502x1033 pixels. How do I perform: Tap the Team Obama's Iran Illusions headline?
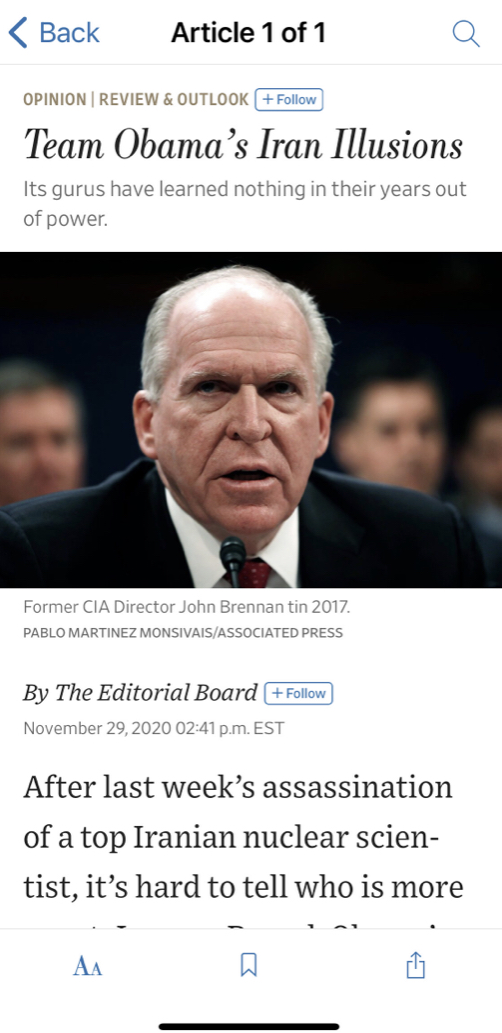pyautogui.click(x=243, y=146)
